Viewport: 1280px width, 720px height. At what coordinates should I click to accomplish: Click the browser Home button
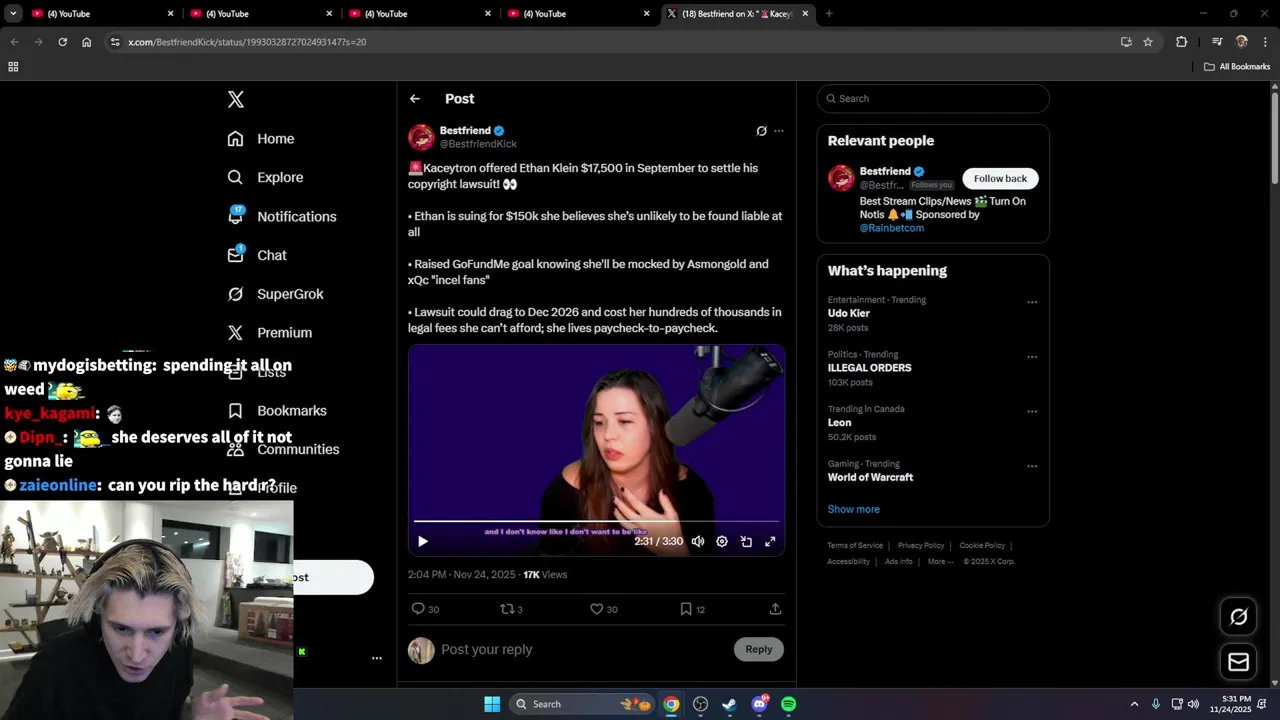pos(87,42)
